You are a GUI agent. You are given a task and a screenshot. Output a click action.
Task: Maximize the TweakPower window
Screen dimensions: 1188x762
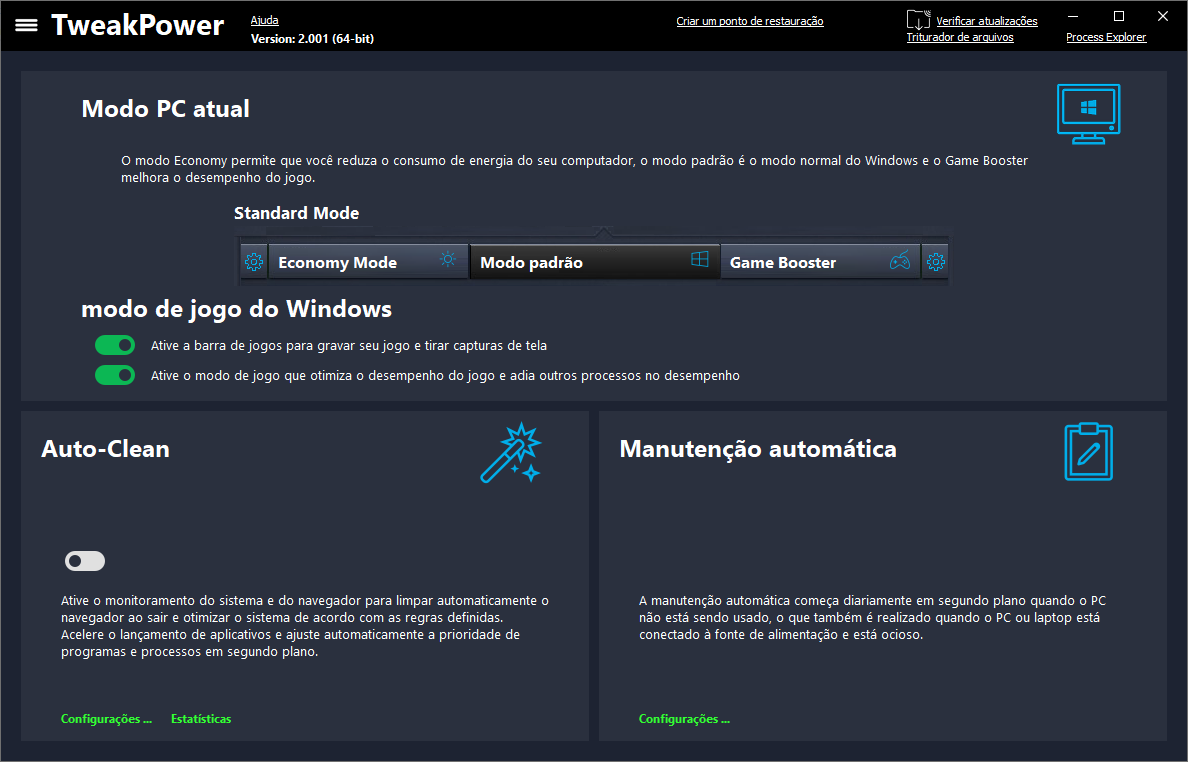(x=1118, y=16)
